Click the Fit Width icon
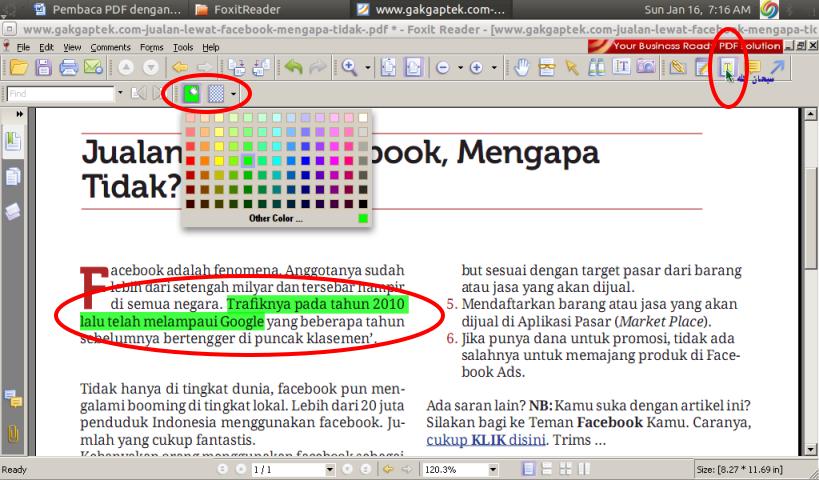Image resolution: width=819 pixels, height=480 pixels. (413, 67)
